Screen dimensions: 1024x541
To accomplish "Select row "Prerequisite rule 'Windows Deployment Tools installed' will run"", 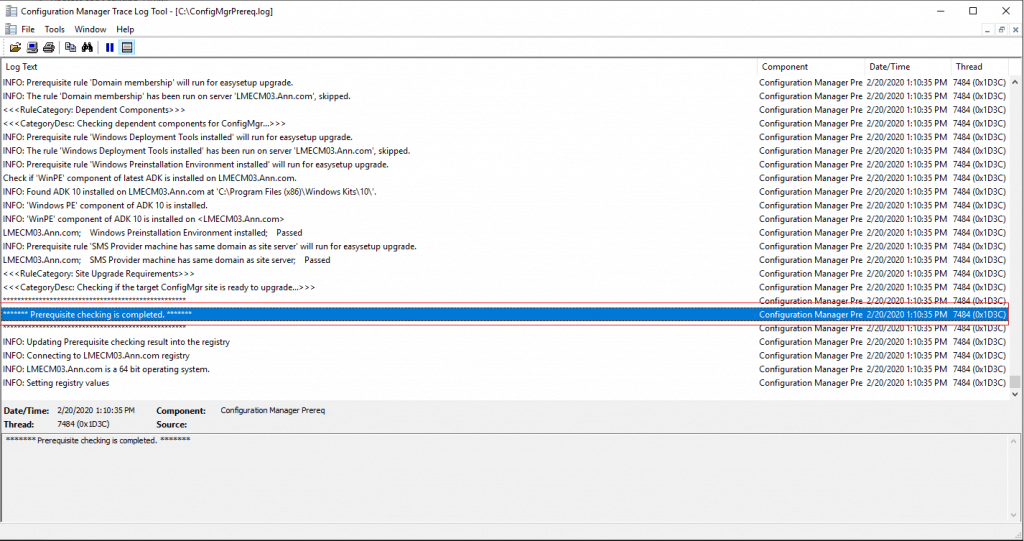I will (505, 137).
